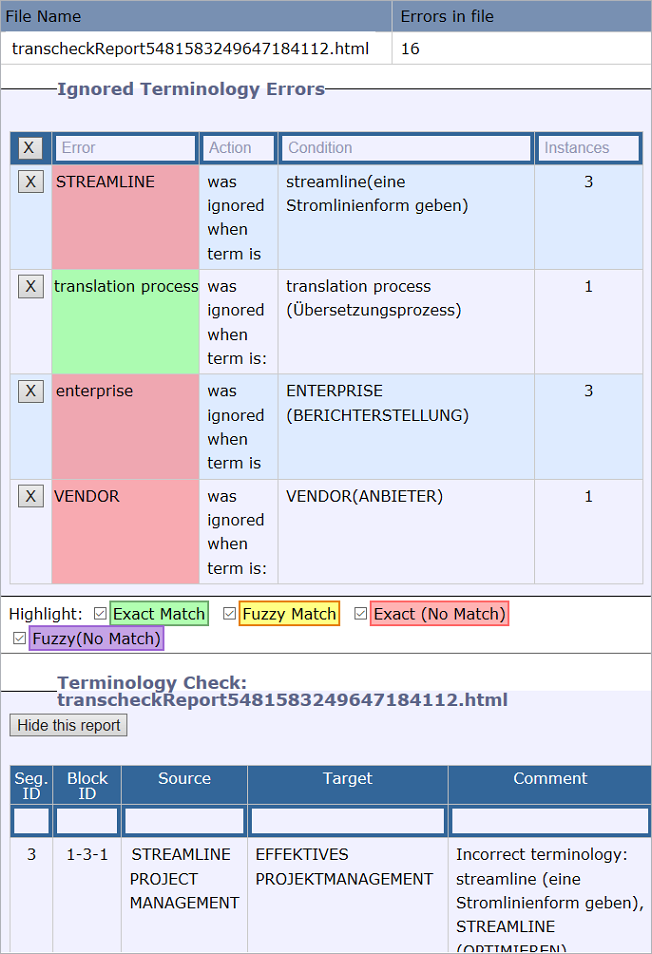This screenshot has height=954, width=652.
Task: Toggle the Exact Match highlight checkbox
Action: tap(100, 613)
